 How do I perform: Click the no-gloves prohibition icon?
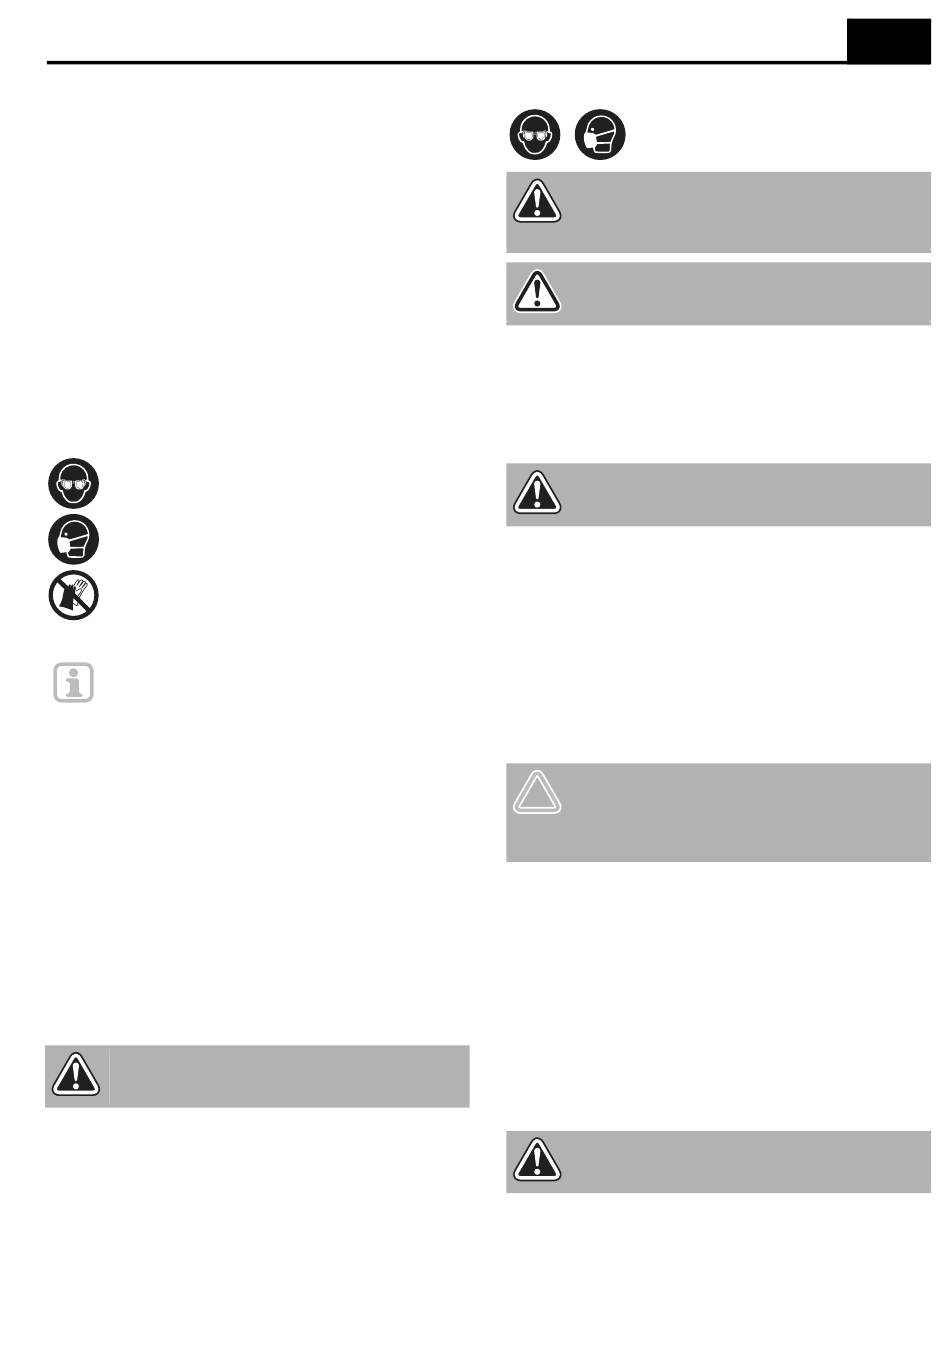click(73, 596)
